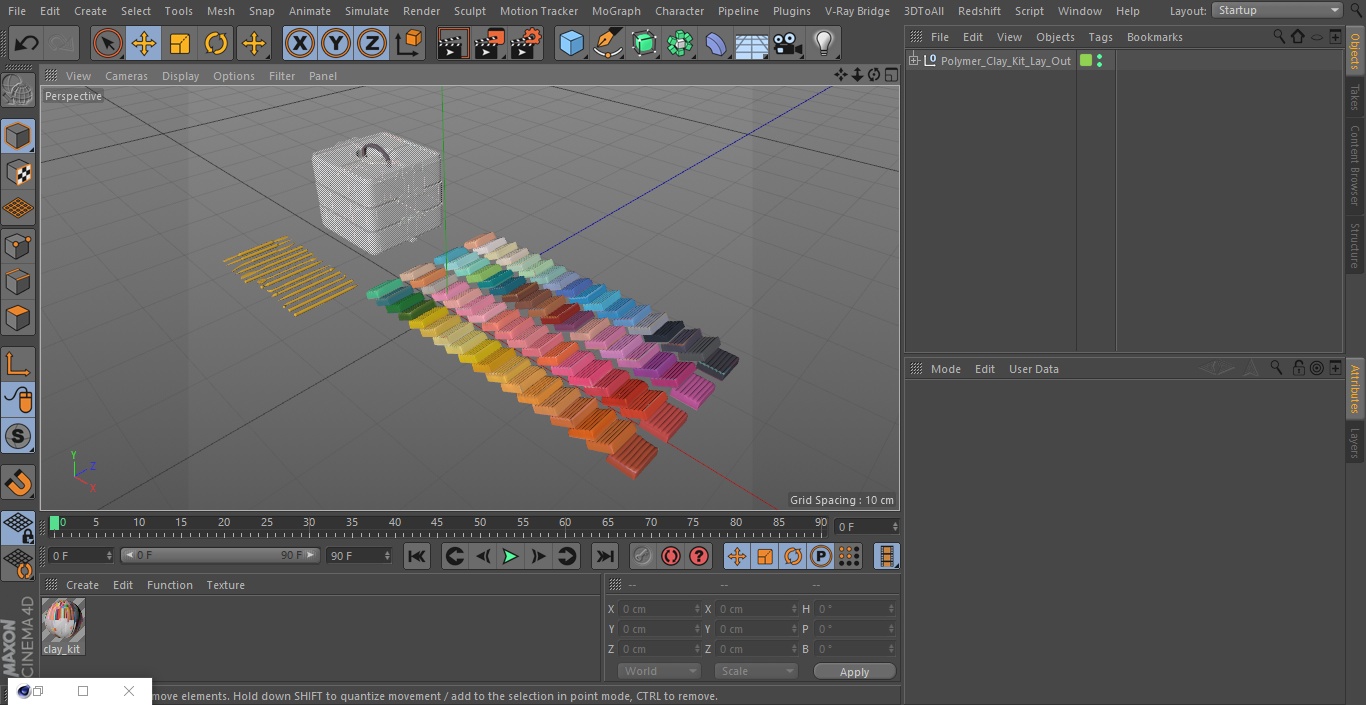This screenshot has height=705, width=1366.
Task: Click the timeline range slider
Action: (x=220, y=555)
